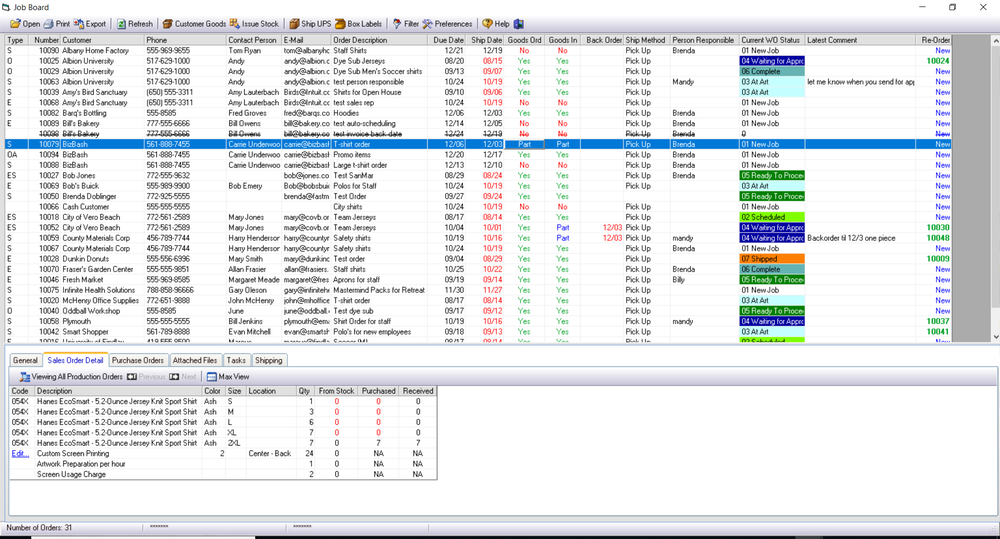This screenshot has height=539, width=1000.
Task: Click the 04 Waiting for Approval status cell for order 10025
Action: coord(772,61)
